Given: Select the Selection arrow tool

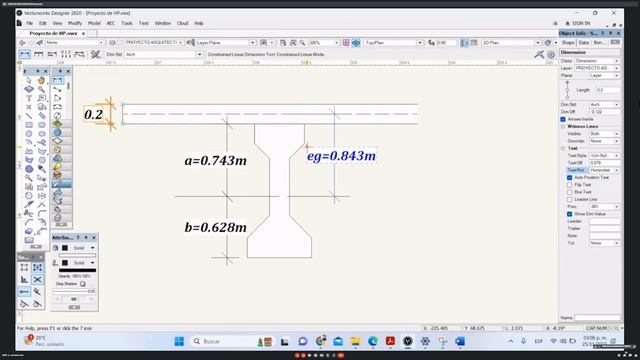Looking at the screenshot, I should [29, 80].
